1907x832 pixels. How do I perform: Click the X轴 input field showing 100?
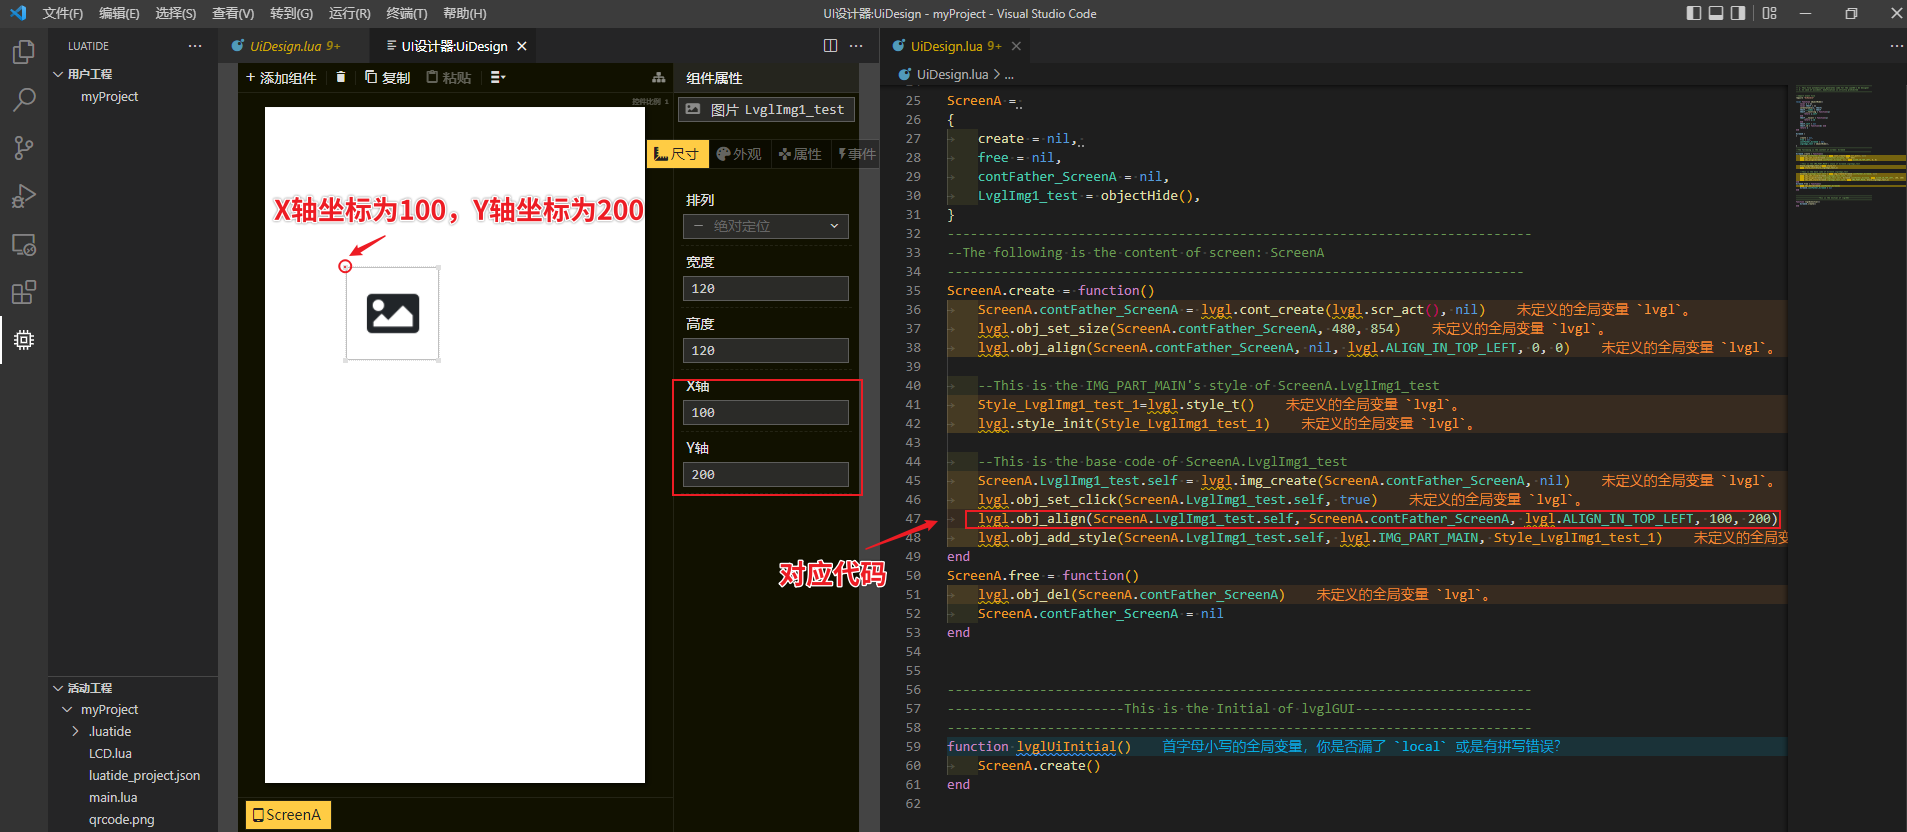[766, 412]
